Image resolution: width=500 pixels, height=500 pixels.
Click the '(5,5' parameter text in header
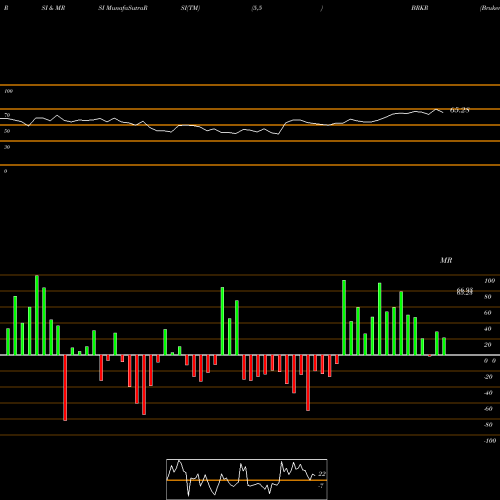pyautogui.click(x=257, y=8)
